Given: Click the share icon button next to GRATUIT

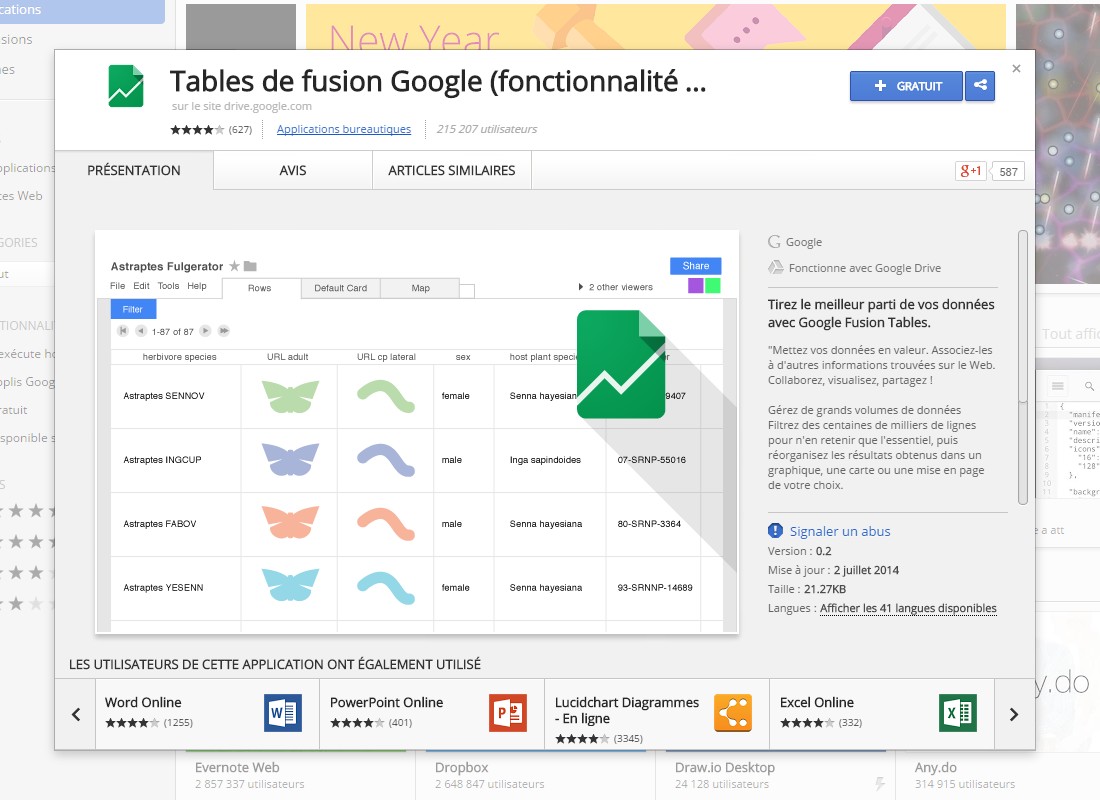Looking at the screenshot, I should [x=980, y=86].
